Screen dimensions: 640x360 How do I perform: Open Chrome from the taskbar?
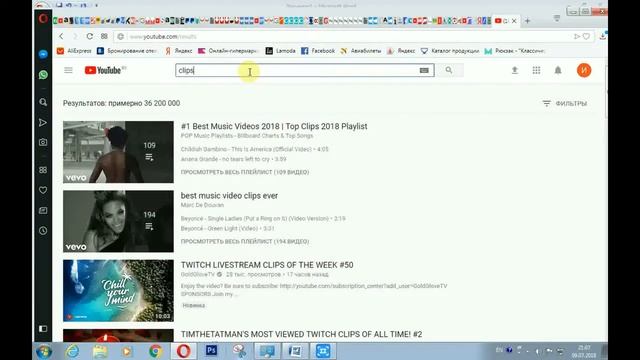(x=155, y=351)
